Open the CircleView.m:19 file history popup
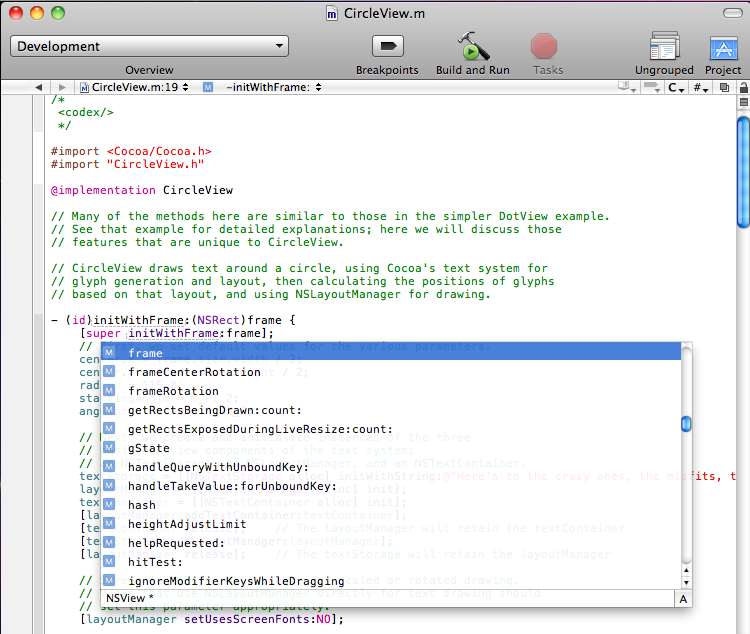Image resolution: width=750 pixels, height=634 pixels. point(135,88)
